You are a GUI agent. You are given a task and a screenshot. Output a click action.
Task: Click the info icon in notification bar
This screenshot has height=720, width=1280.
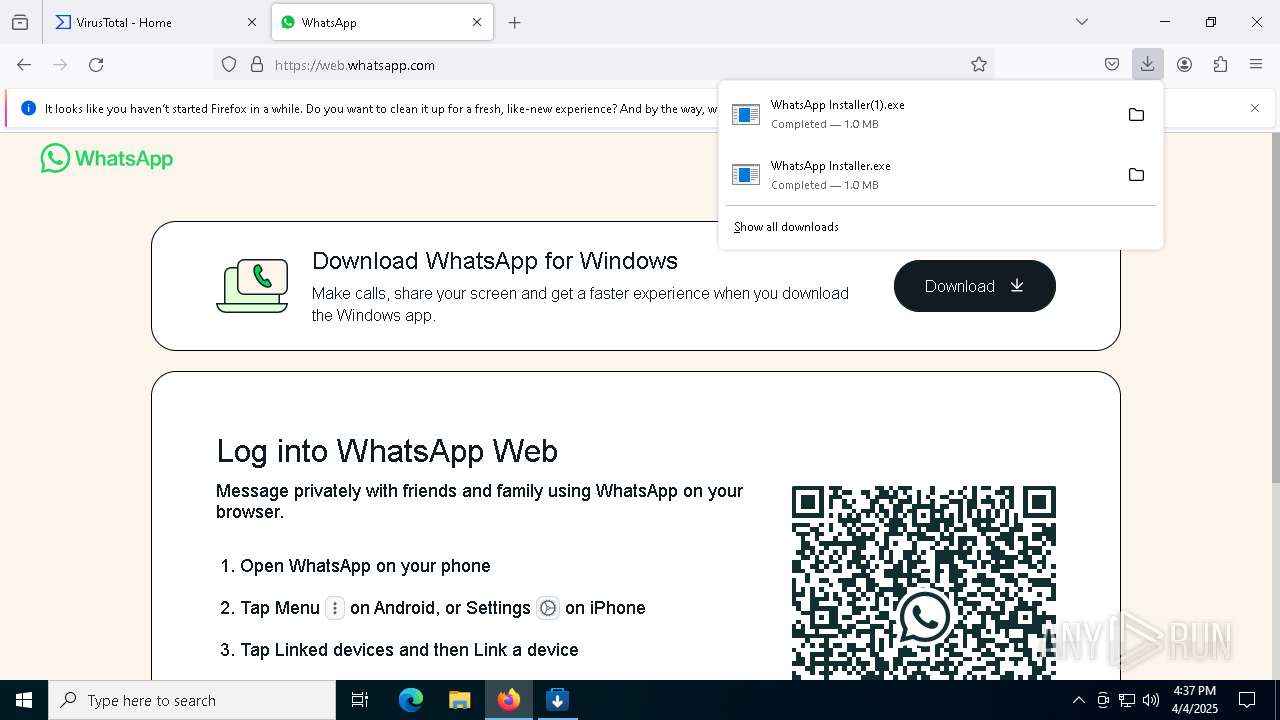[28, 108]
